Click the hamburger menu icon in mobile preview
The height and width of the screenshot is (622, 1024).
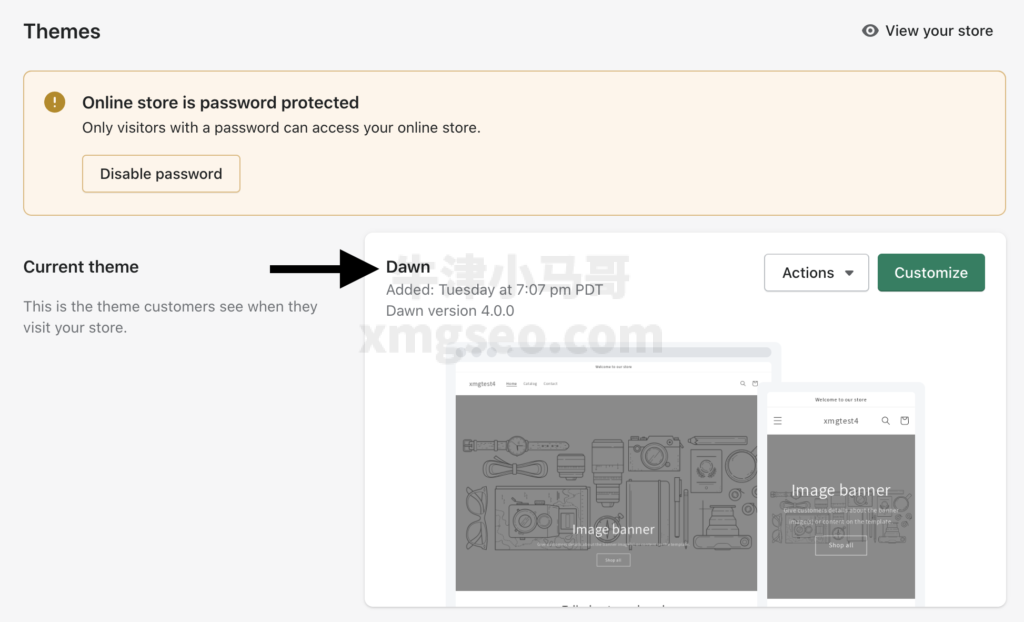click(778, 421)
